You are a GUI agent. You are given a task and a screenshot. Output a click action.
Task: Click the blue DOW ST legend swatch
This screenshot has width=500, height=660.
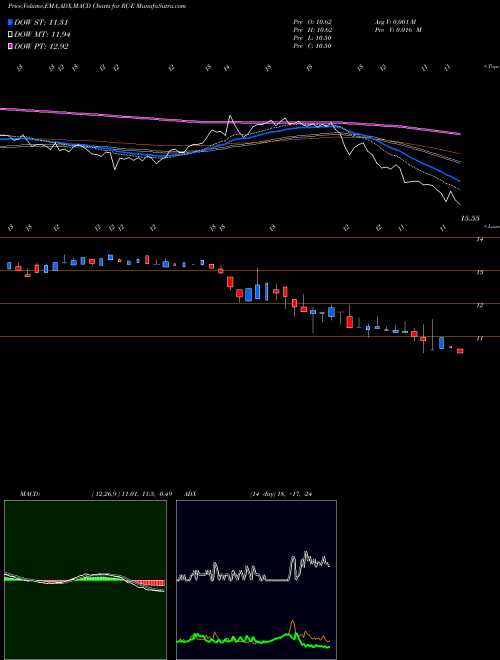point(10,22)
